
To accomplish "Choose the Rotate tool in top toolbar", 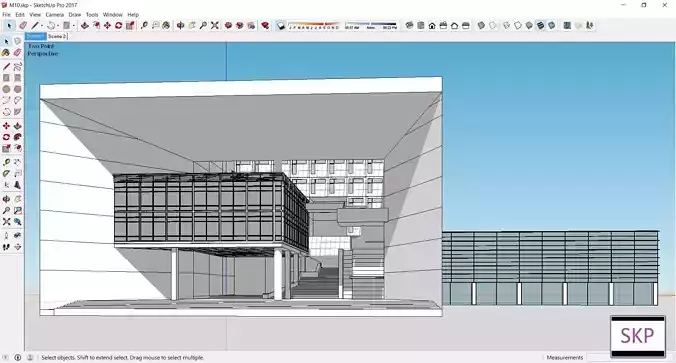I will tap(119, 26).
